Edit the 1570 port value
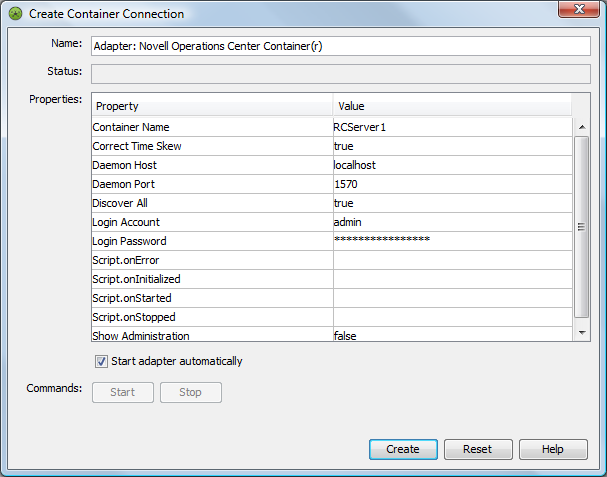The image size is (607, 477). tap(453, 184)
